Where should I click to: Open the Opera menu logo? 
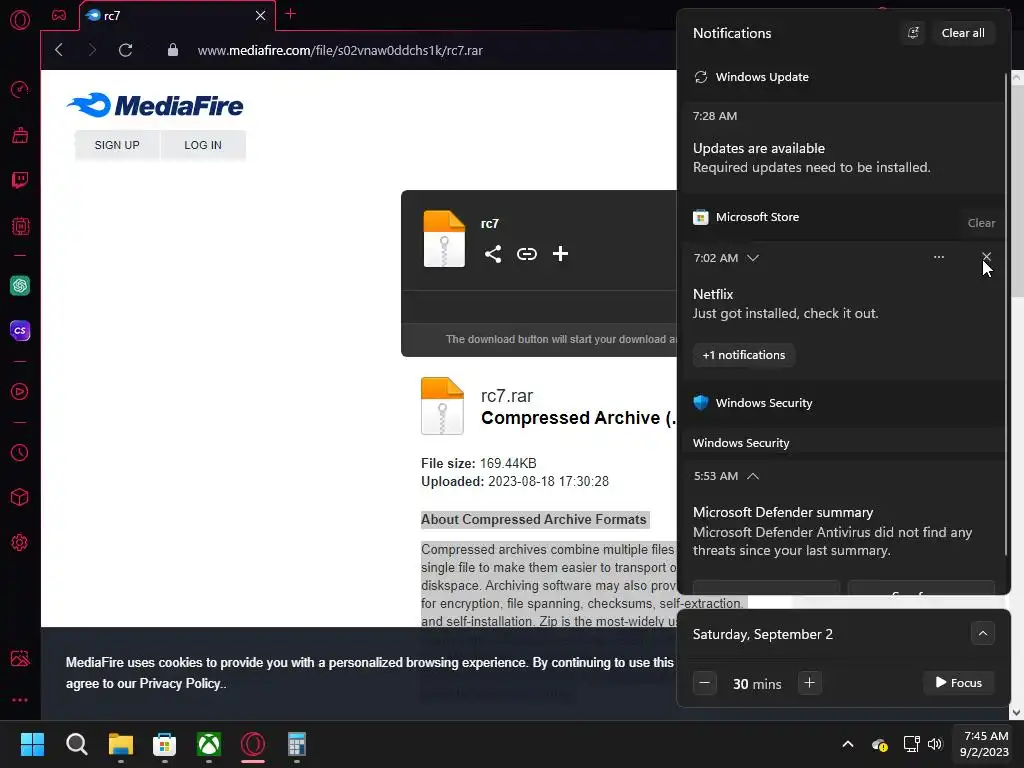tap(20, 20)
